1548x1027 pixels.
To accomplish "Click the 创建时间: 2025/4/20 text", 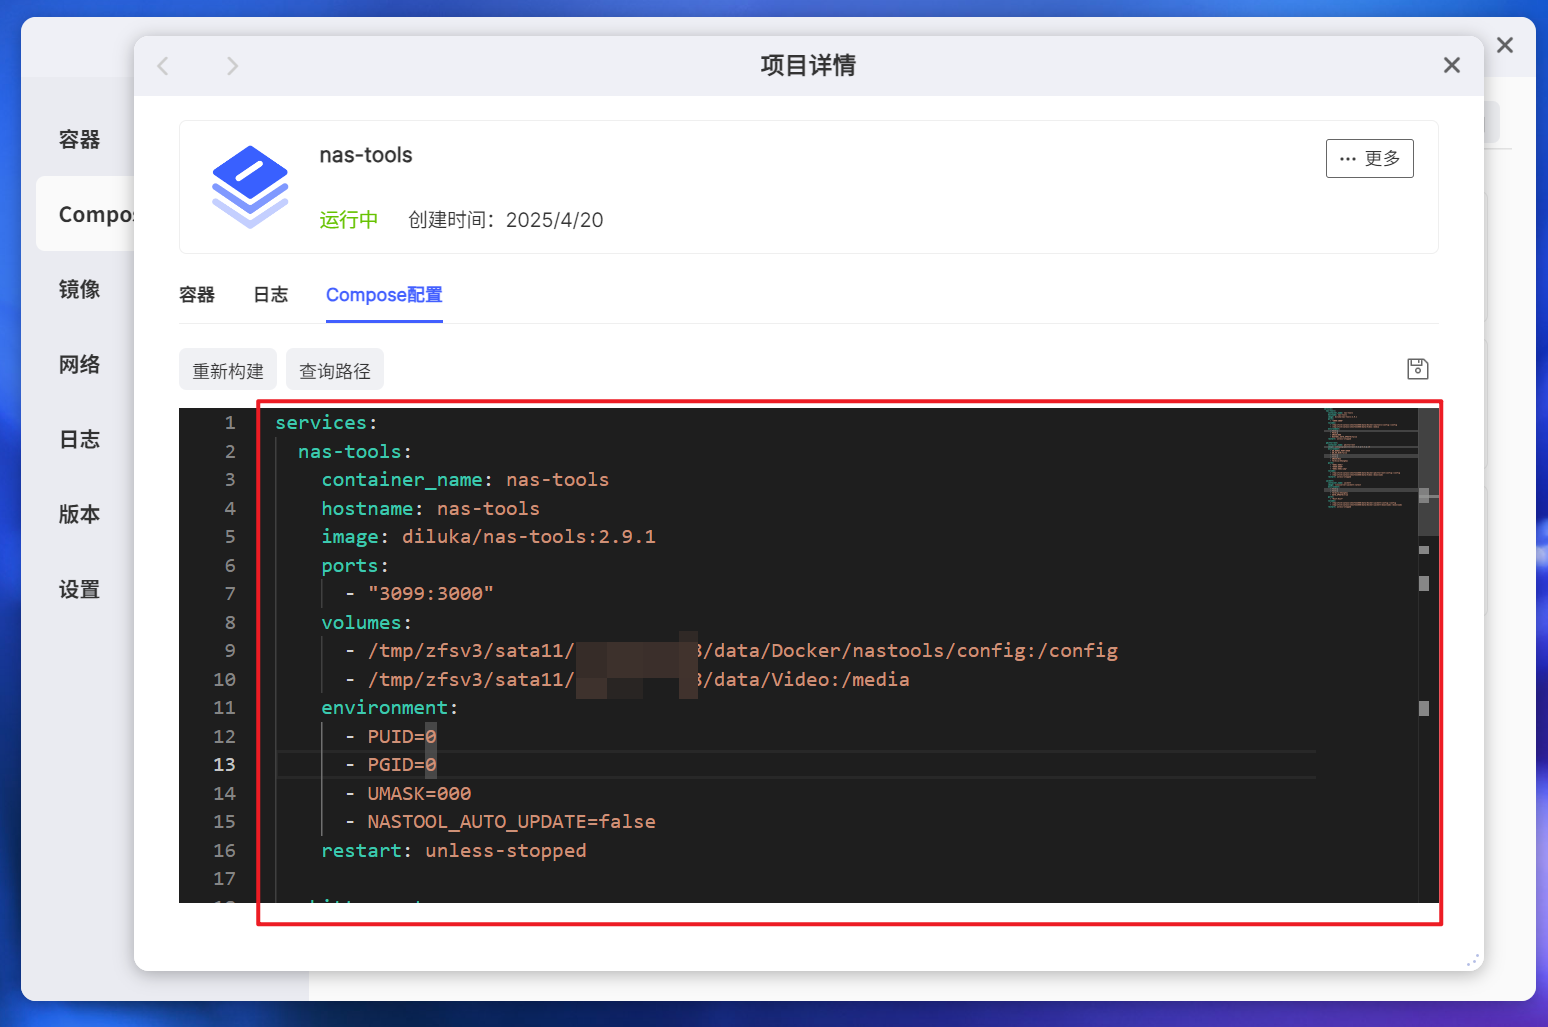I will [x=506, y=220].
